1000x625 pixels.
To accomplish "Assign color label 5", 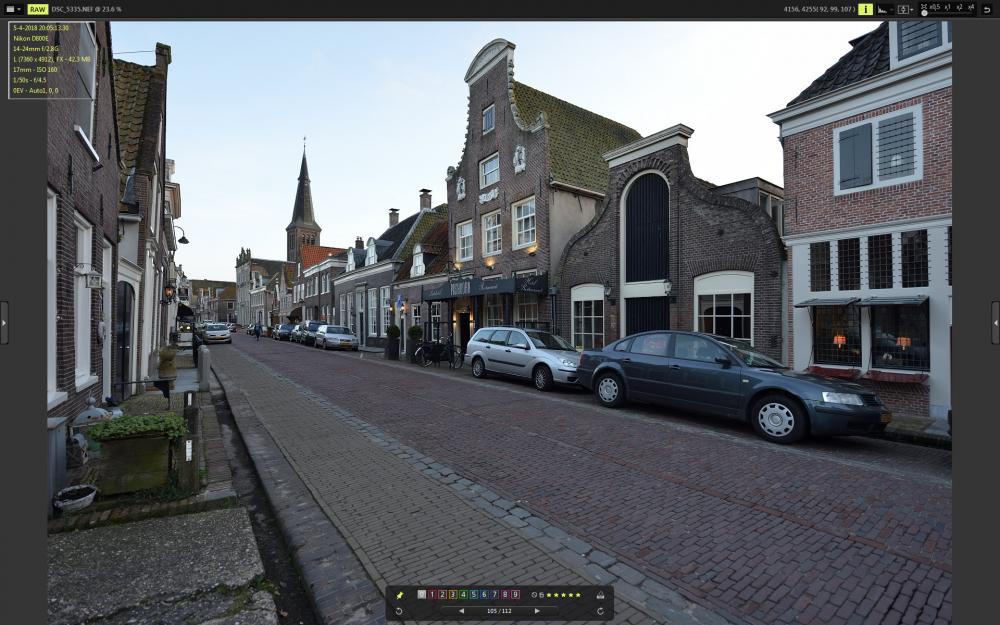I will tap(474, 594).
